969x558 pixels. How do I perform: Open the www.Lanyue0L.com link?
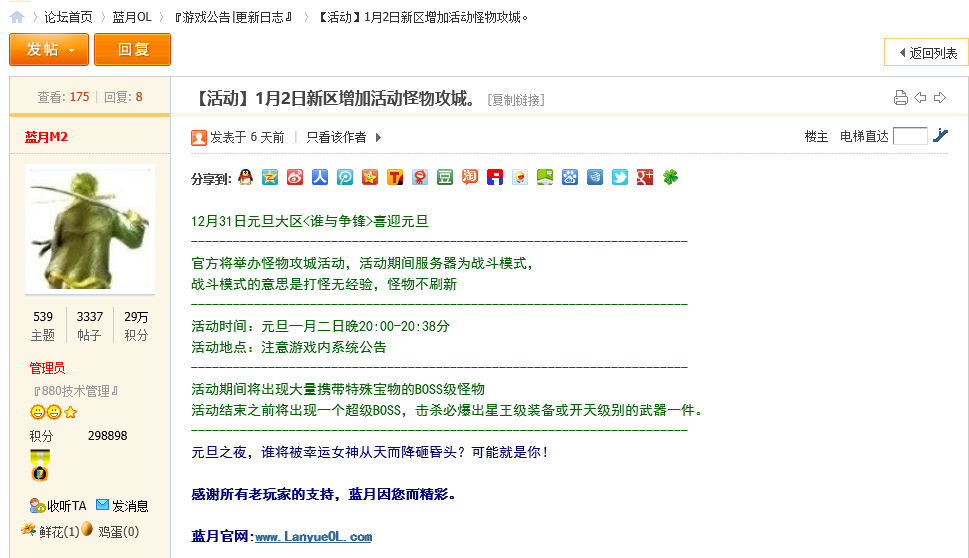pyautogui.click(x=313, y=537)
